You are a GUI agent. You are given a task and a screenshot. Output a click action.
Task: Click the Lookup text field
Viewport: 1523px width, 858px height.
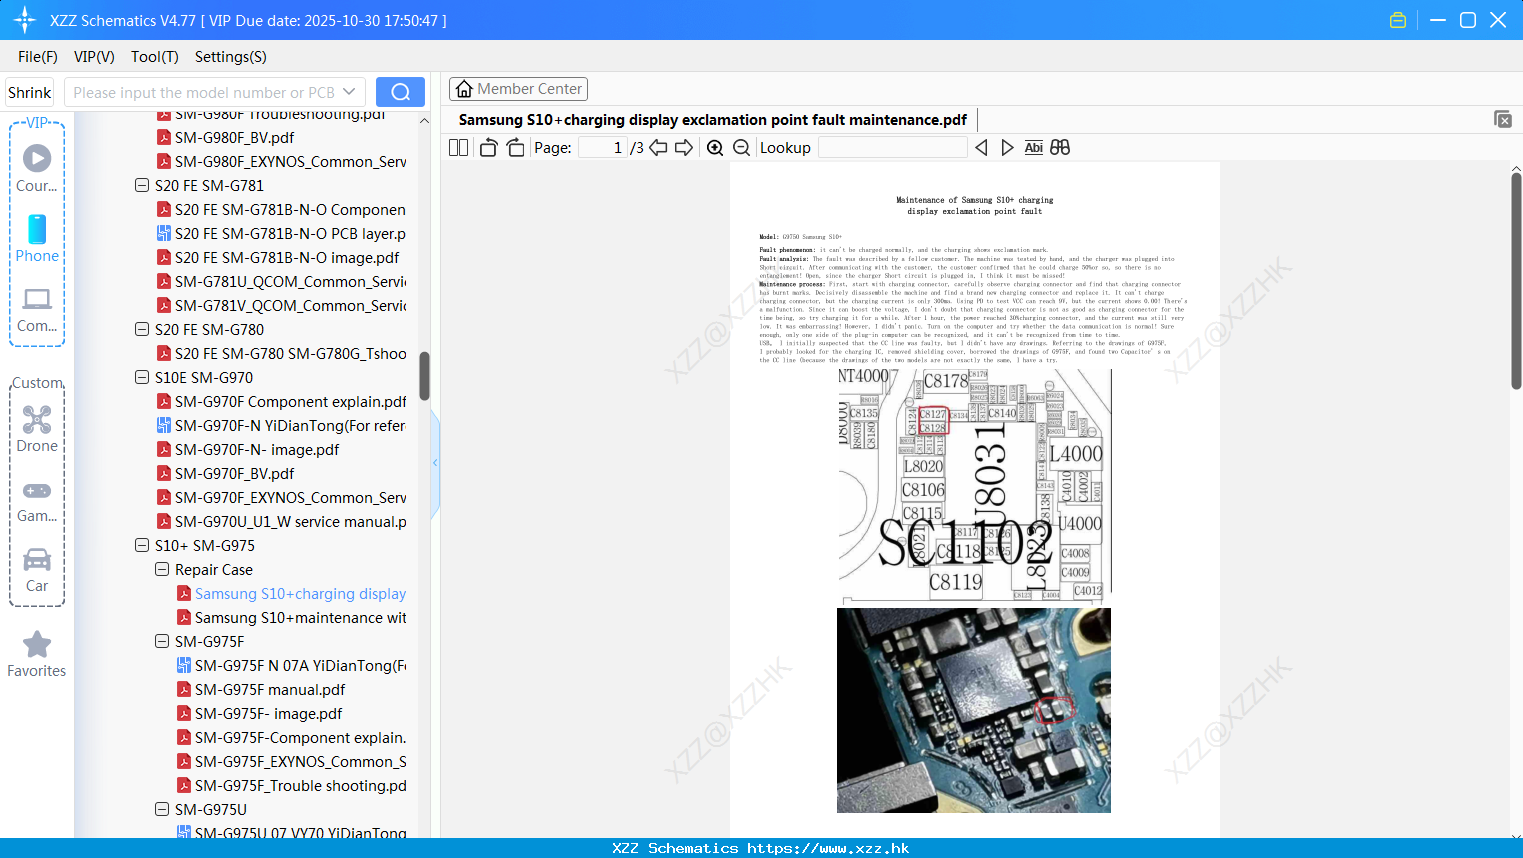click(892, 147)
